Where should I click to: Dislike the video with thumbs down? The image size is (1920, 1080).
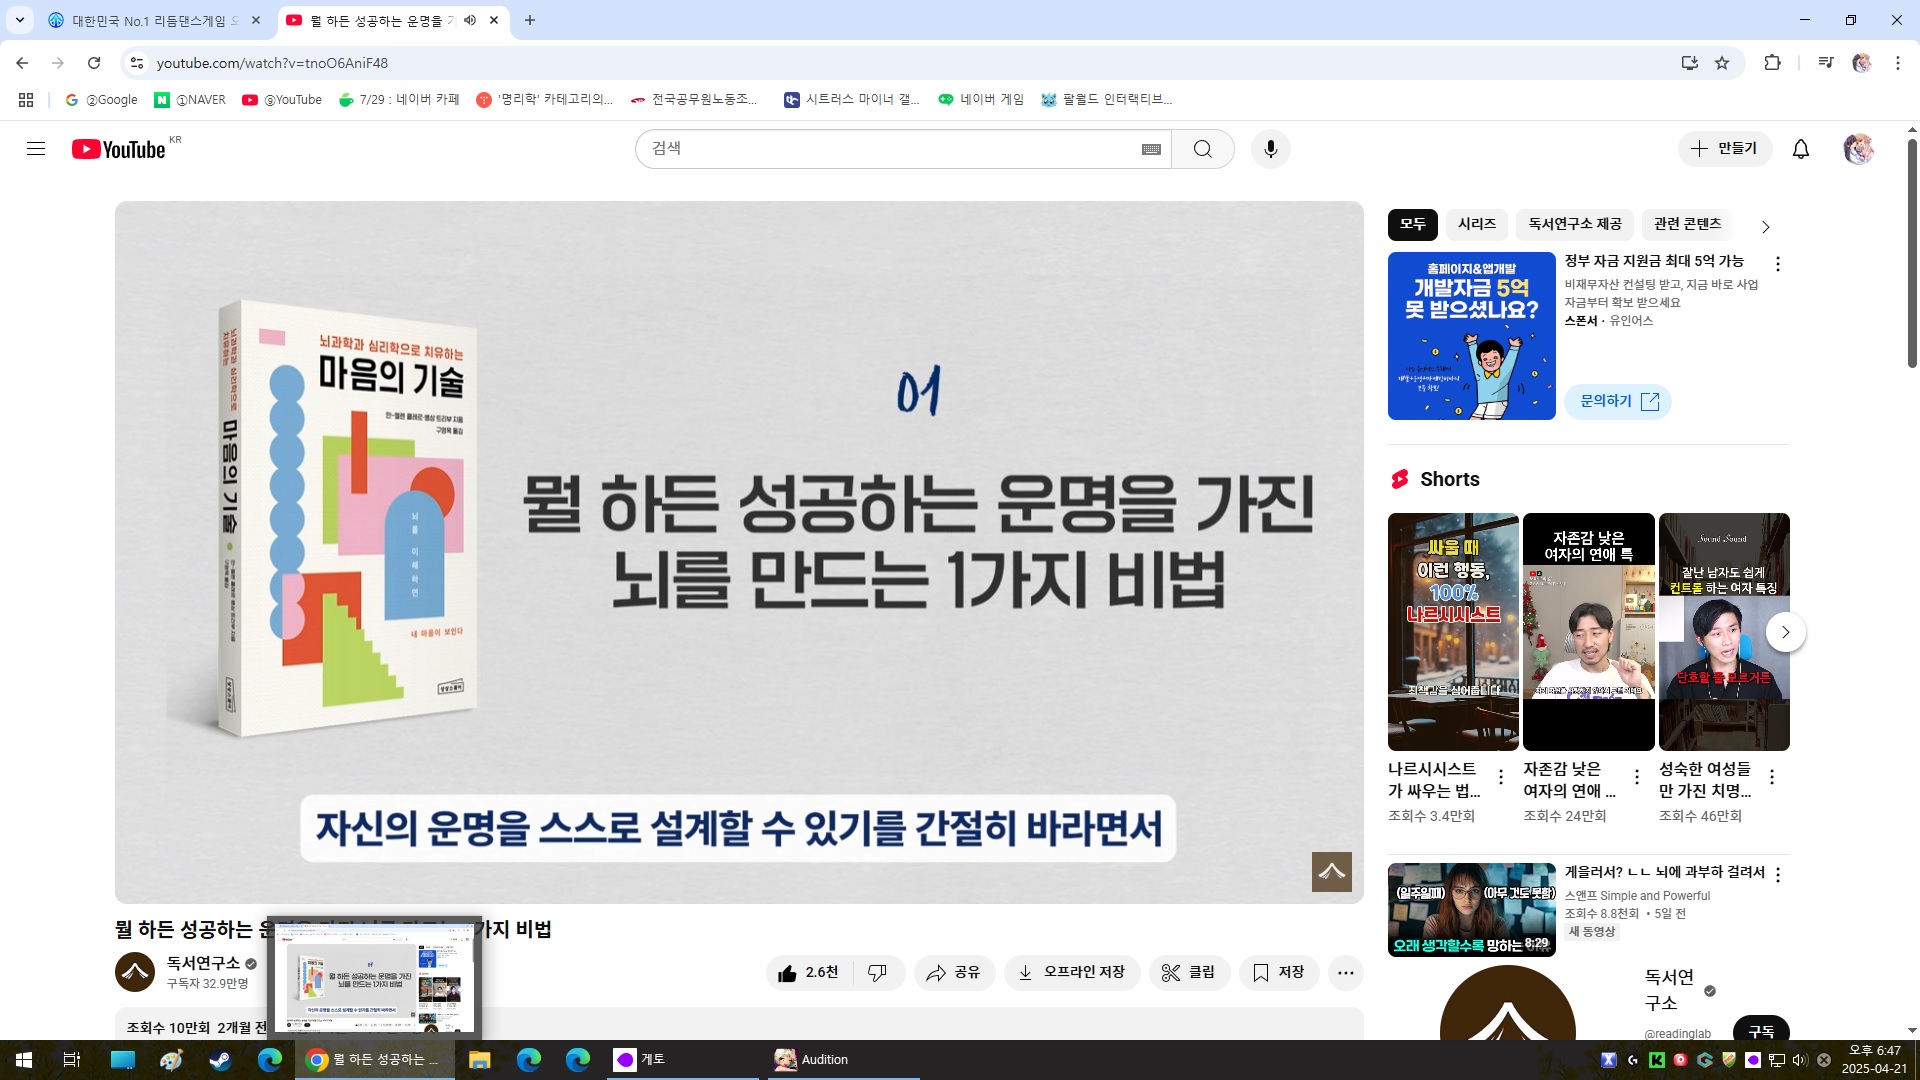click(877, 972)
